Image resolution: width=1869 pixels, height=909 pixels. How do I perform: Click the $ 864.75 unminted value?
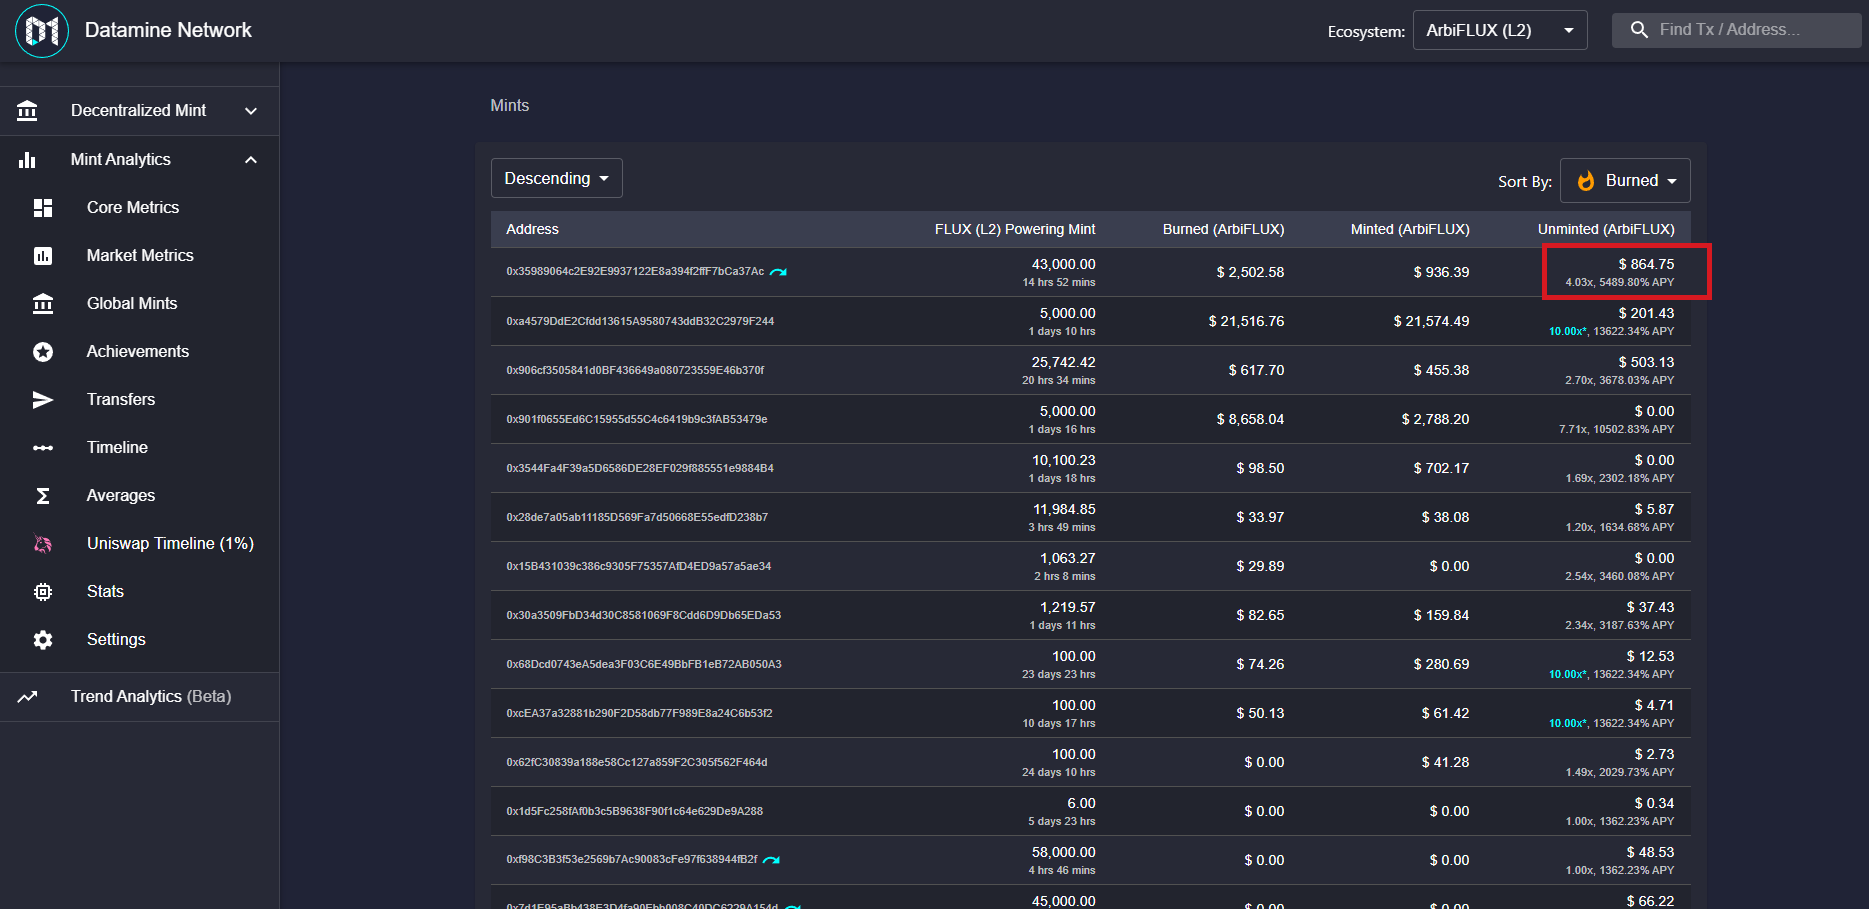[1646, 264]
